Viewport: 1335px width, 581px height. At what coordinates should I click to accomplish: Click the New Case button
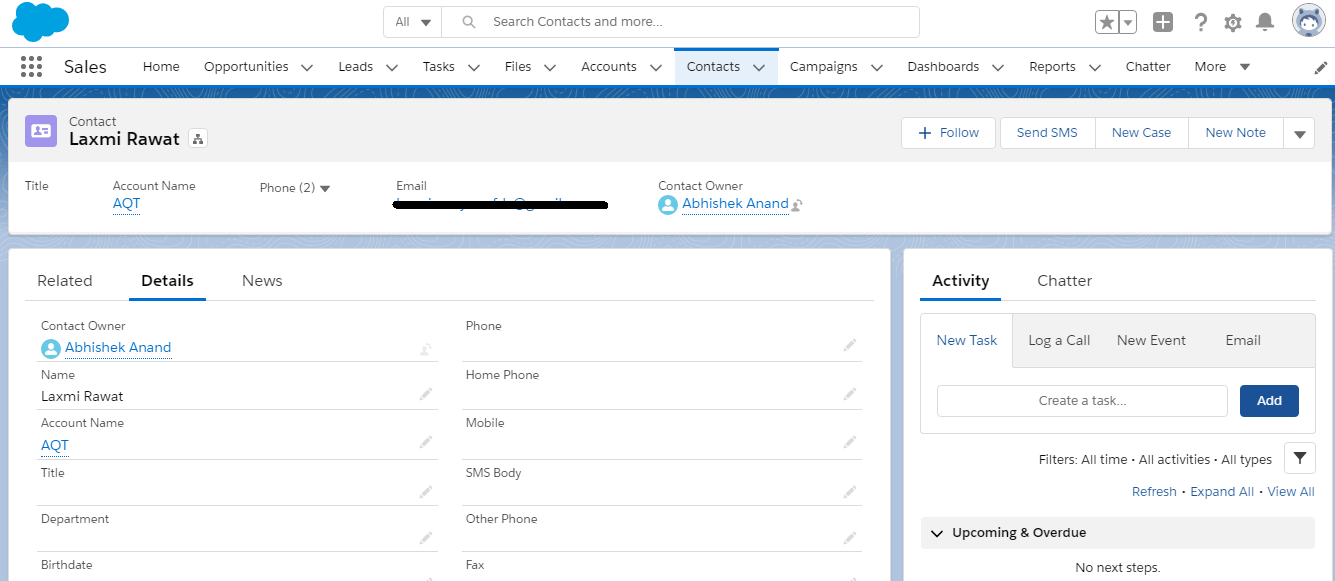point(1141,133)
